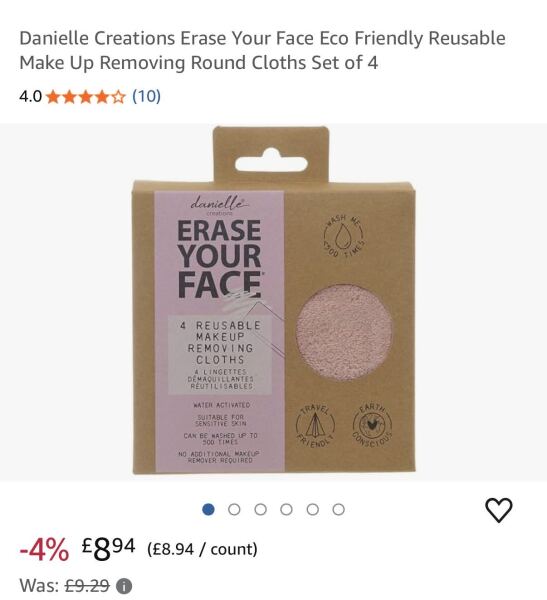
Task: Jump to the fifth carousel image dot
Action: click(x=312, y=510)
